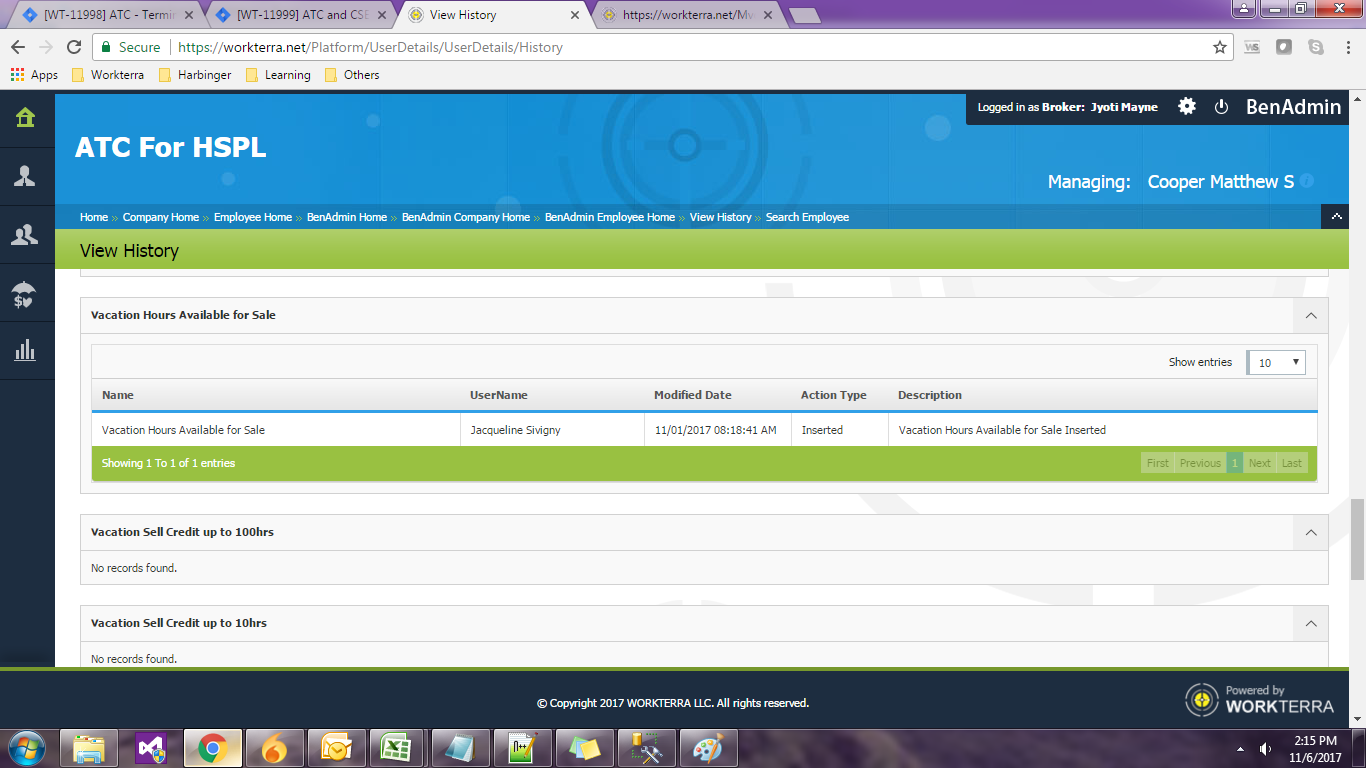This screenshot has height=768, width=1366.
Task: Bookmark this page with the star icon
Action: (x=1219, y=47)
